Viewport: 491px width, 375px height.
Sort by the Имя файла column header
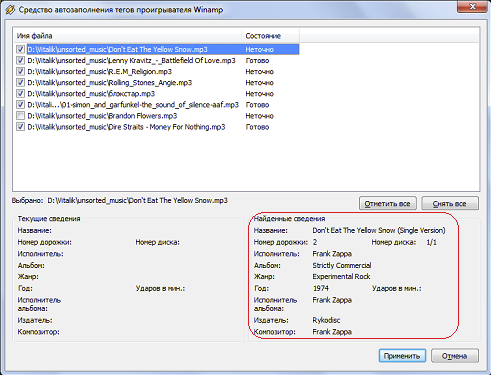tap(127, 36)
